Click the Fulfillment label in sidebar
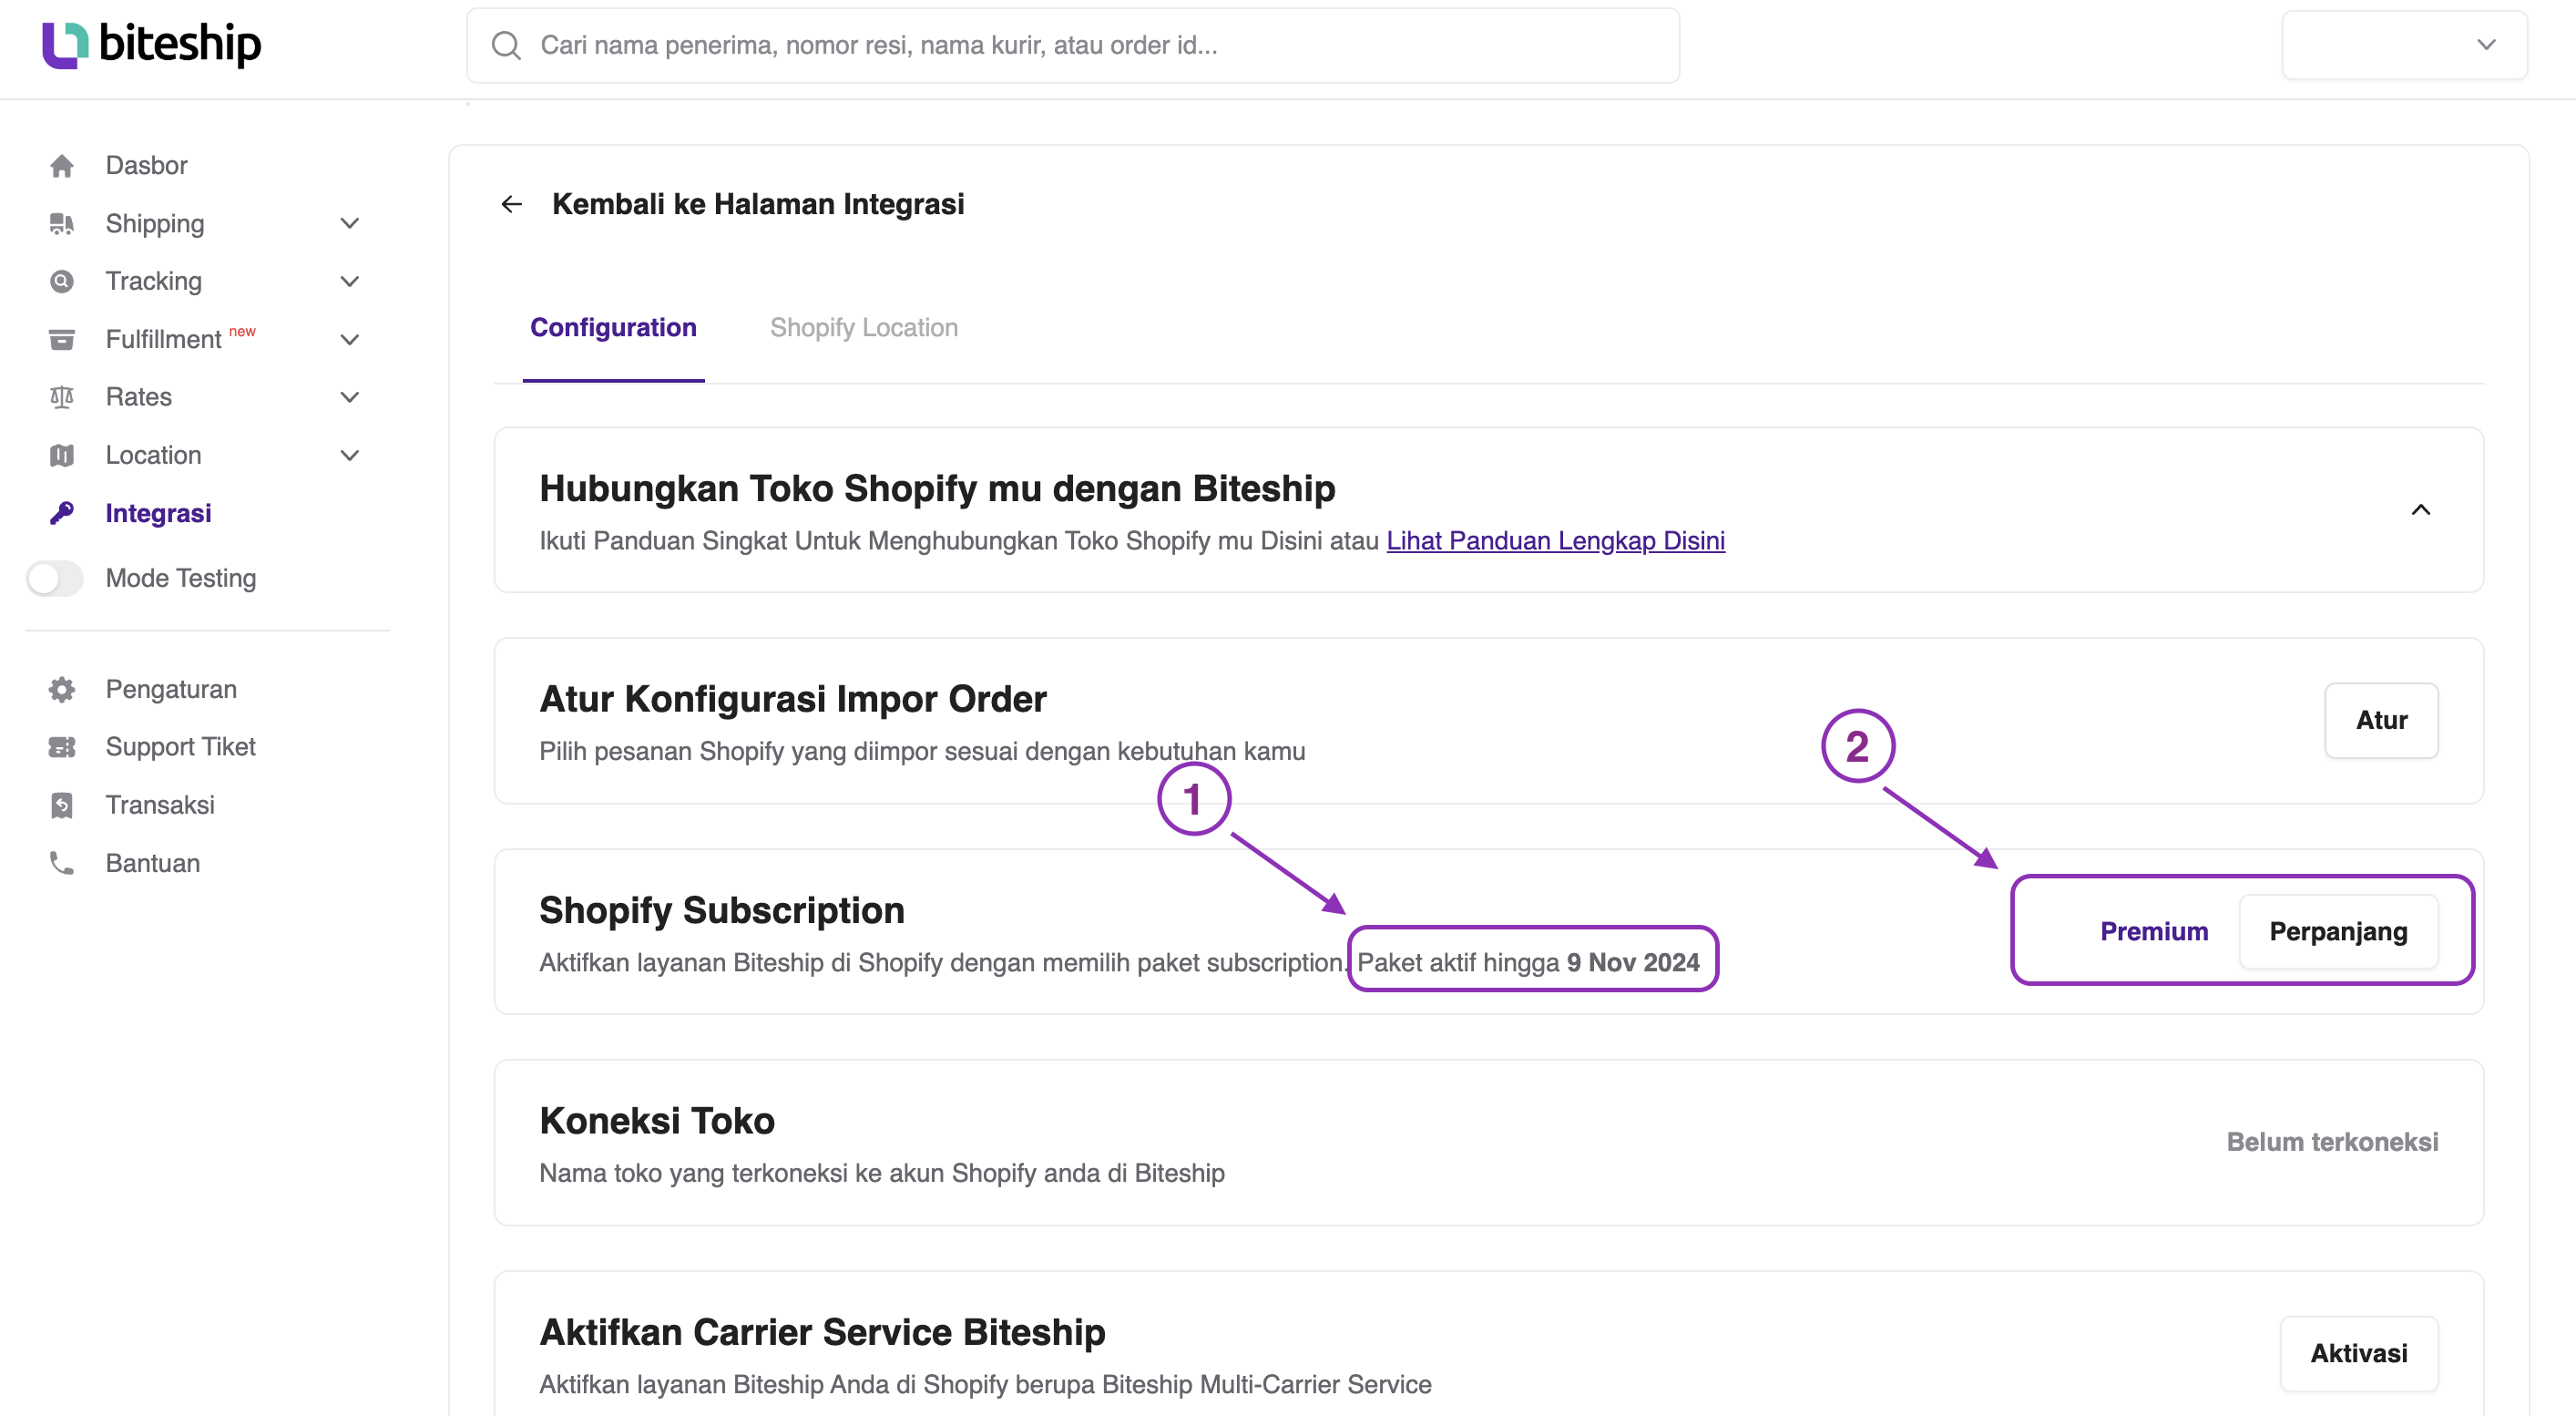The width and height of the screenshot is (2576, 1416). pos(164,340)
